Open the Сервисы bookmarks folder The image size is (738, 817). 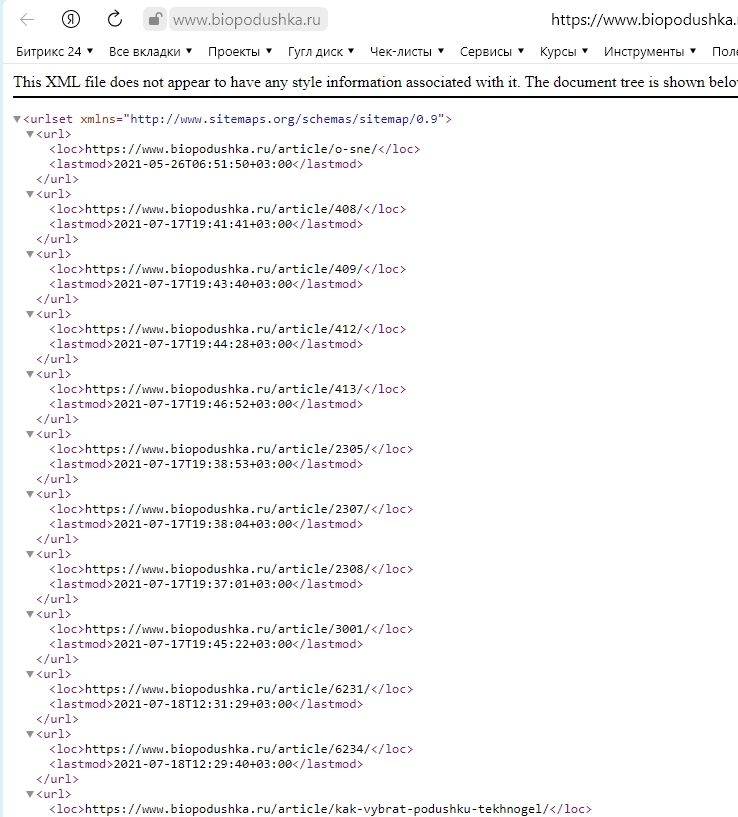coord(491,52)
